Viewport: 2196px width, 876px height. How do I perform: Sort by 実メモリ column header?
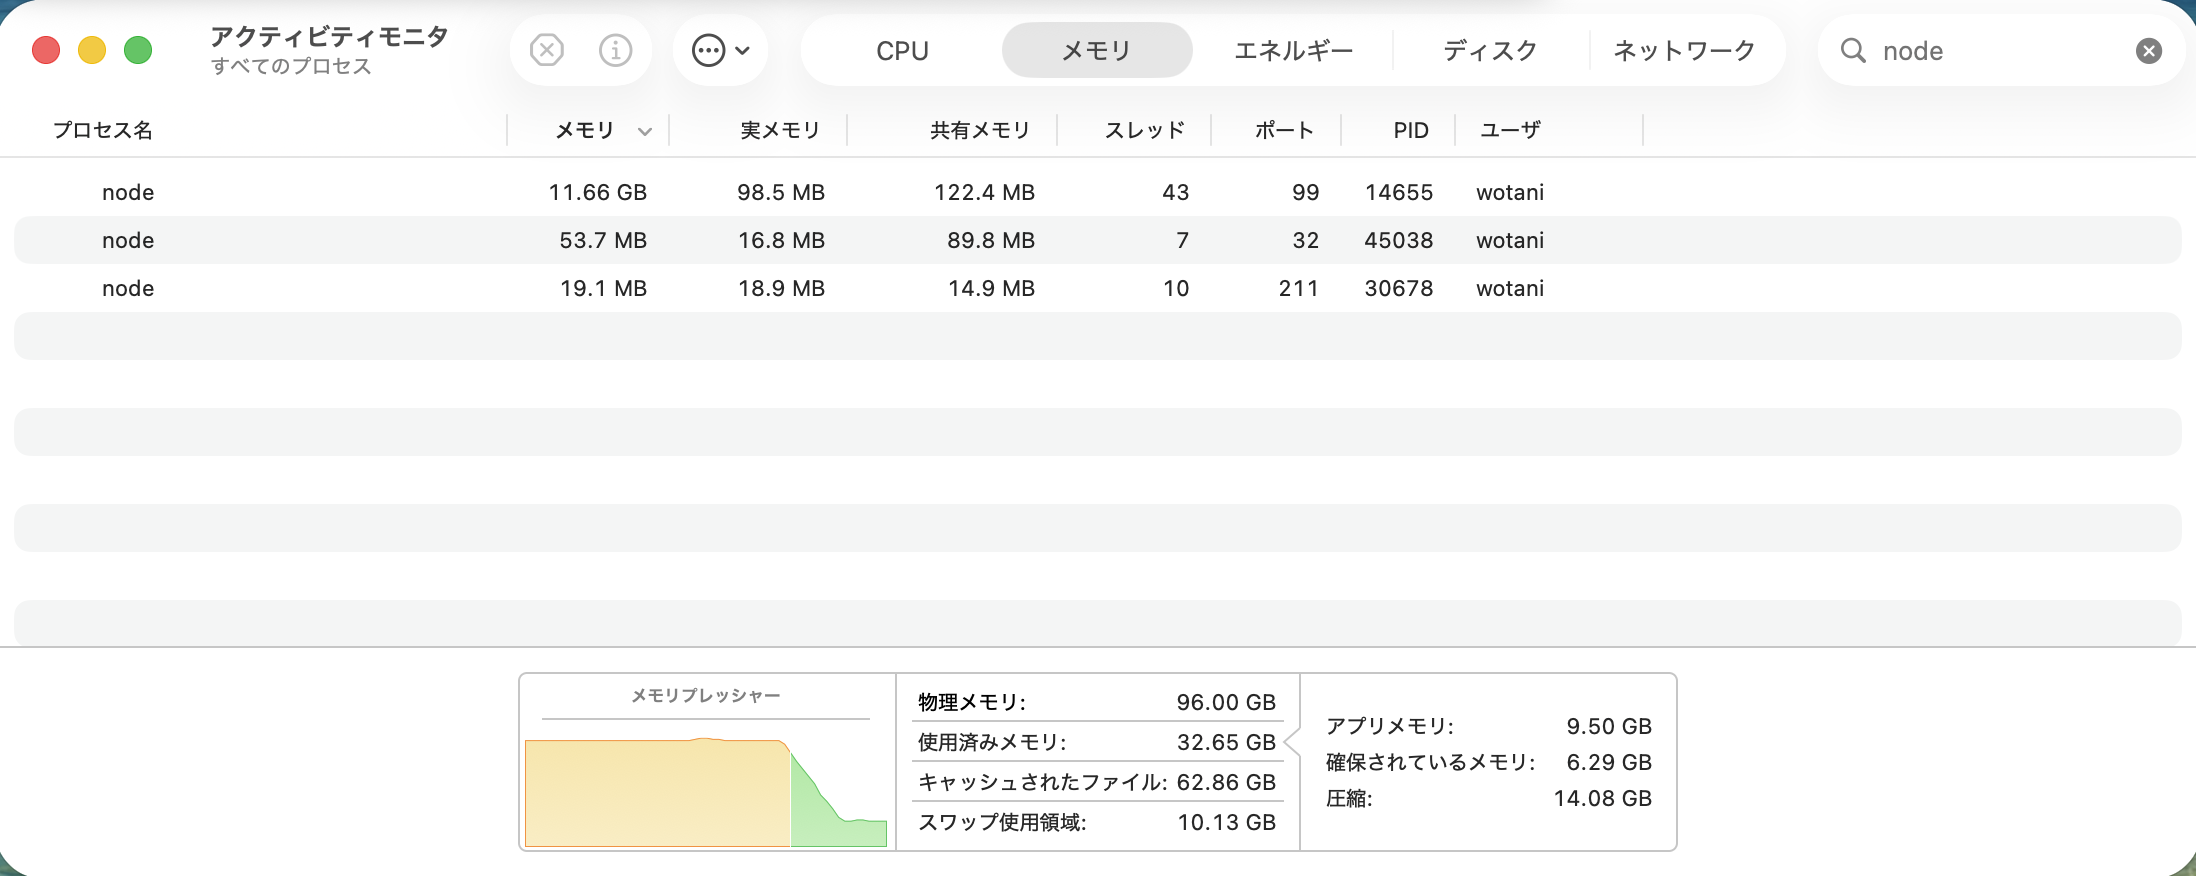tap(779, 131)
